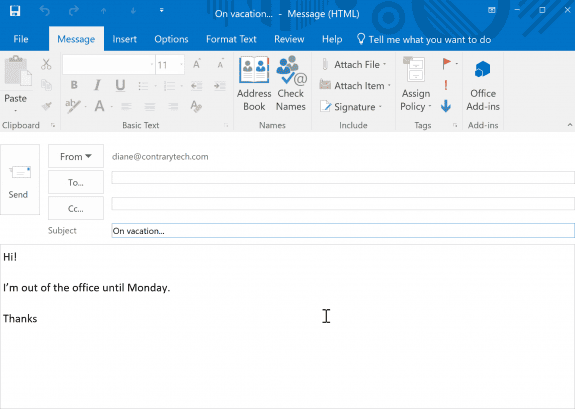Click the Send envelope button
The height and width of the screenshot is (409, 575).
(20, 179)
